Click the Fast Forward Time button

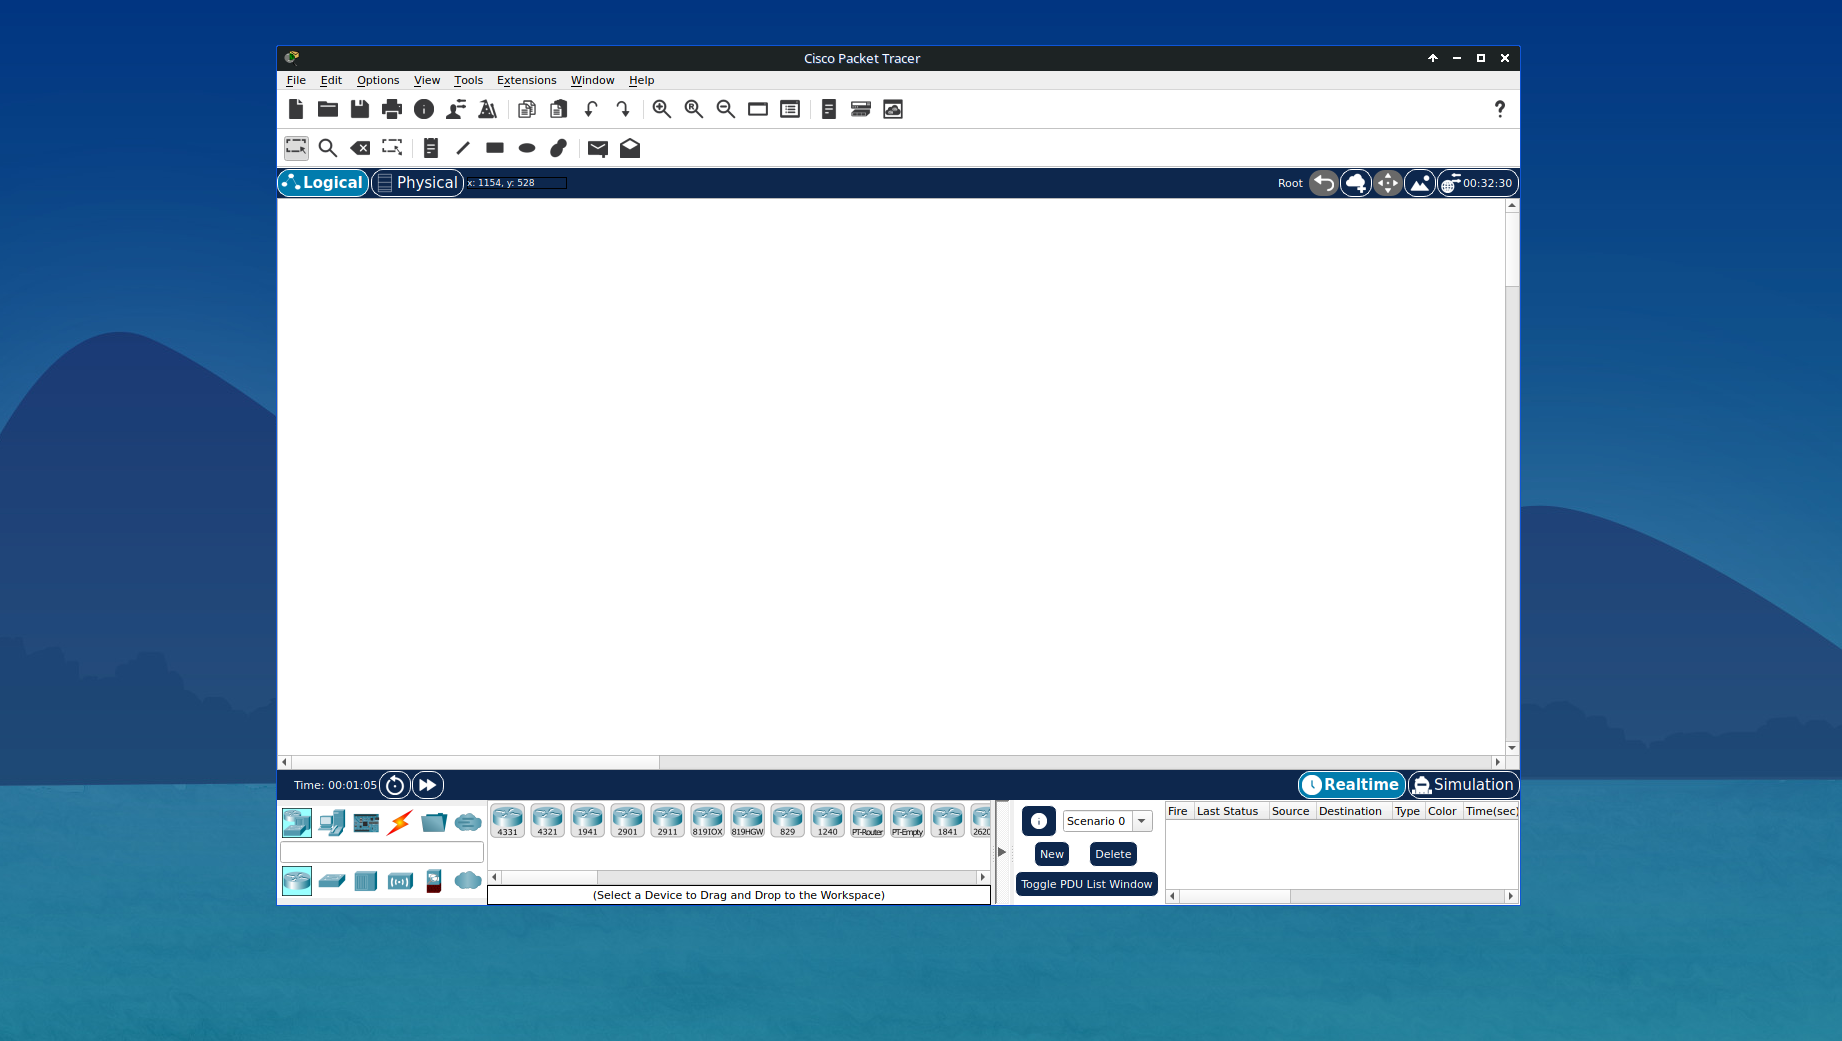coord(428,785)
